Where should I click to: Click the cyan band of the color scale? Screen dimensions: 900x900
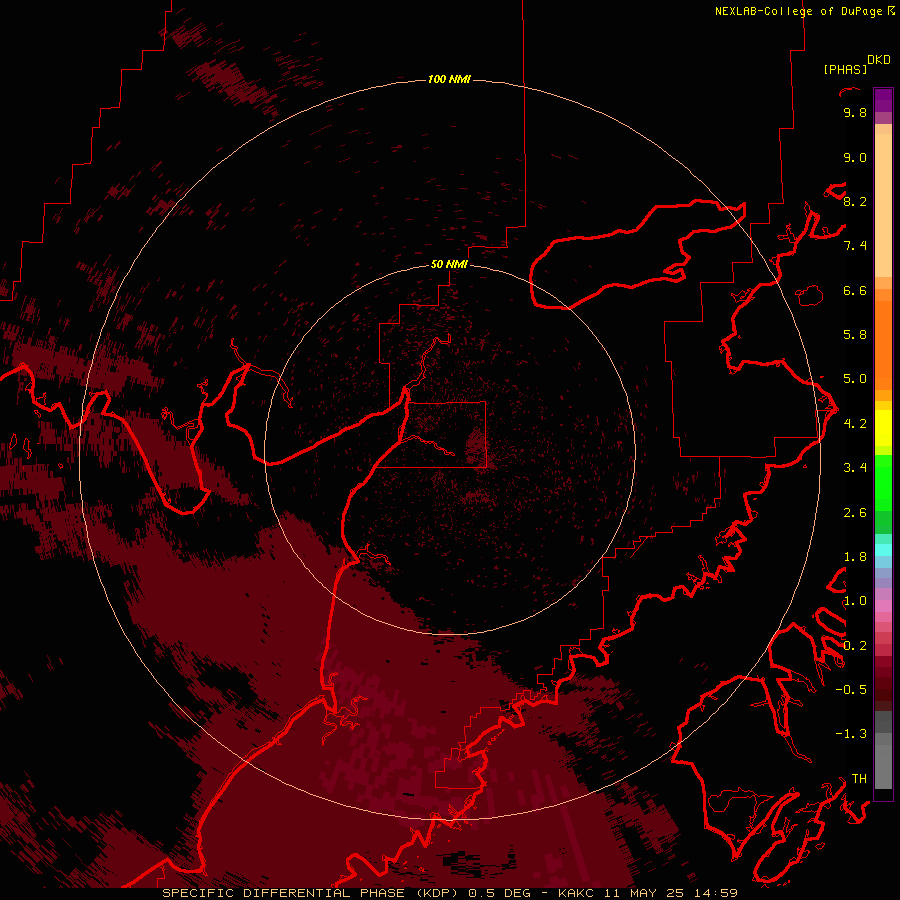pos(883,550)
